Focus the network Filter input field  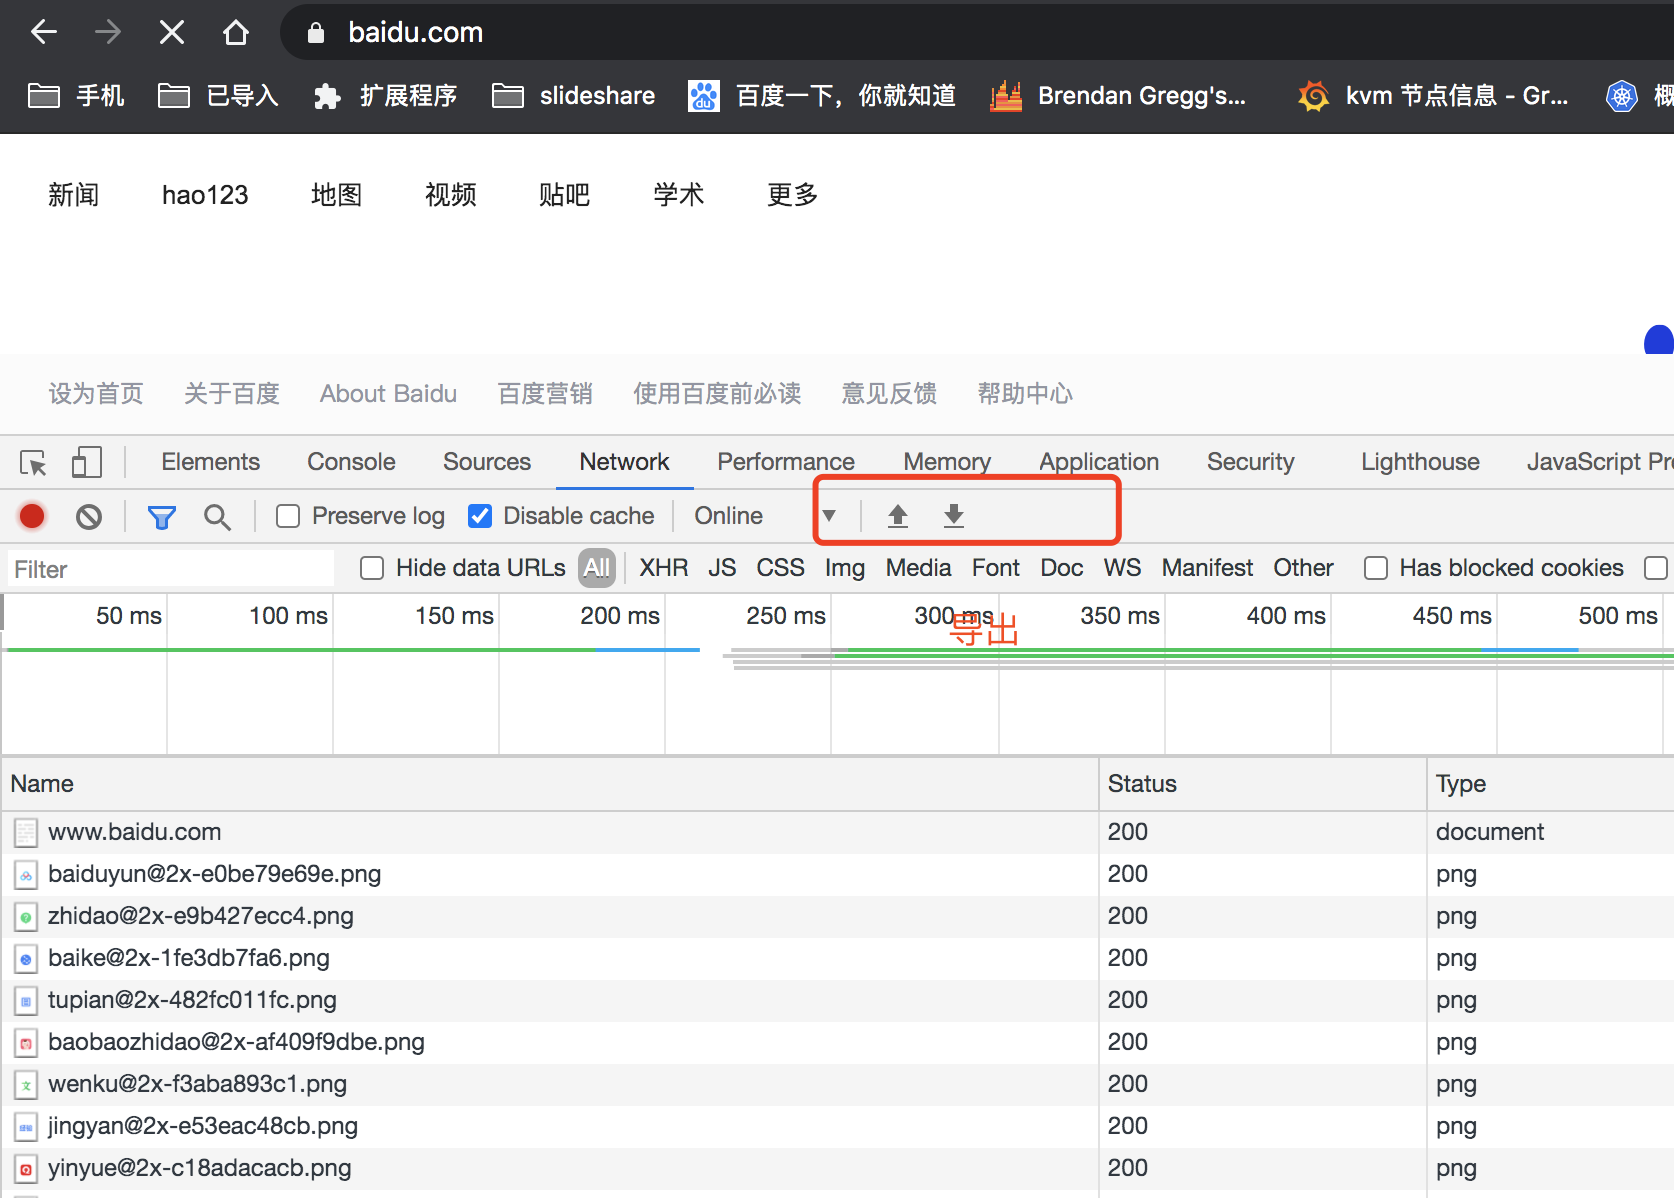pos(171,569)
